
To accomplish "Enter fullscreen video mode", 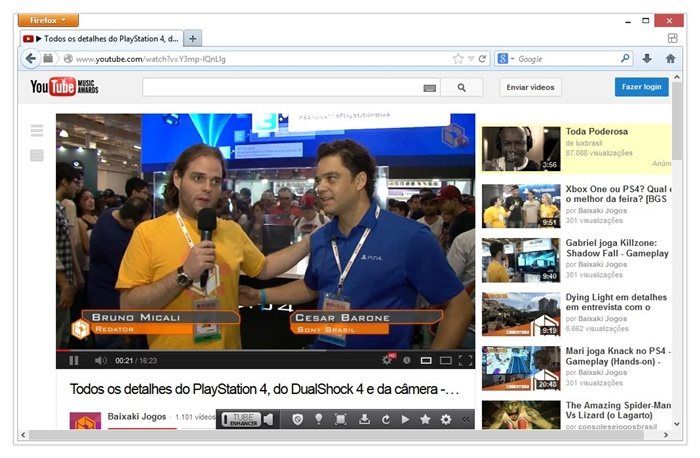I will 465,360.
